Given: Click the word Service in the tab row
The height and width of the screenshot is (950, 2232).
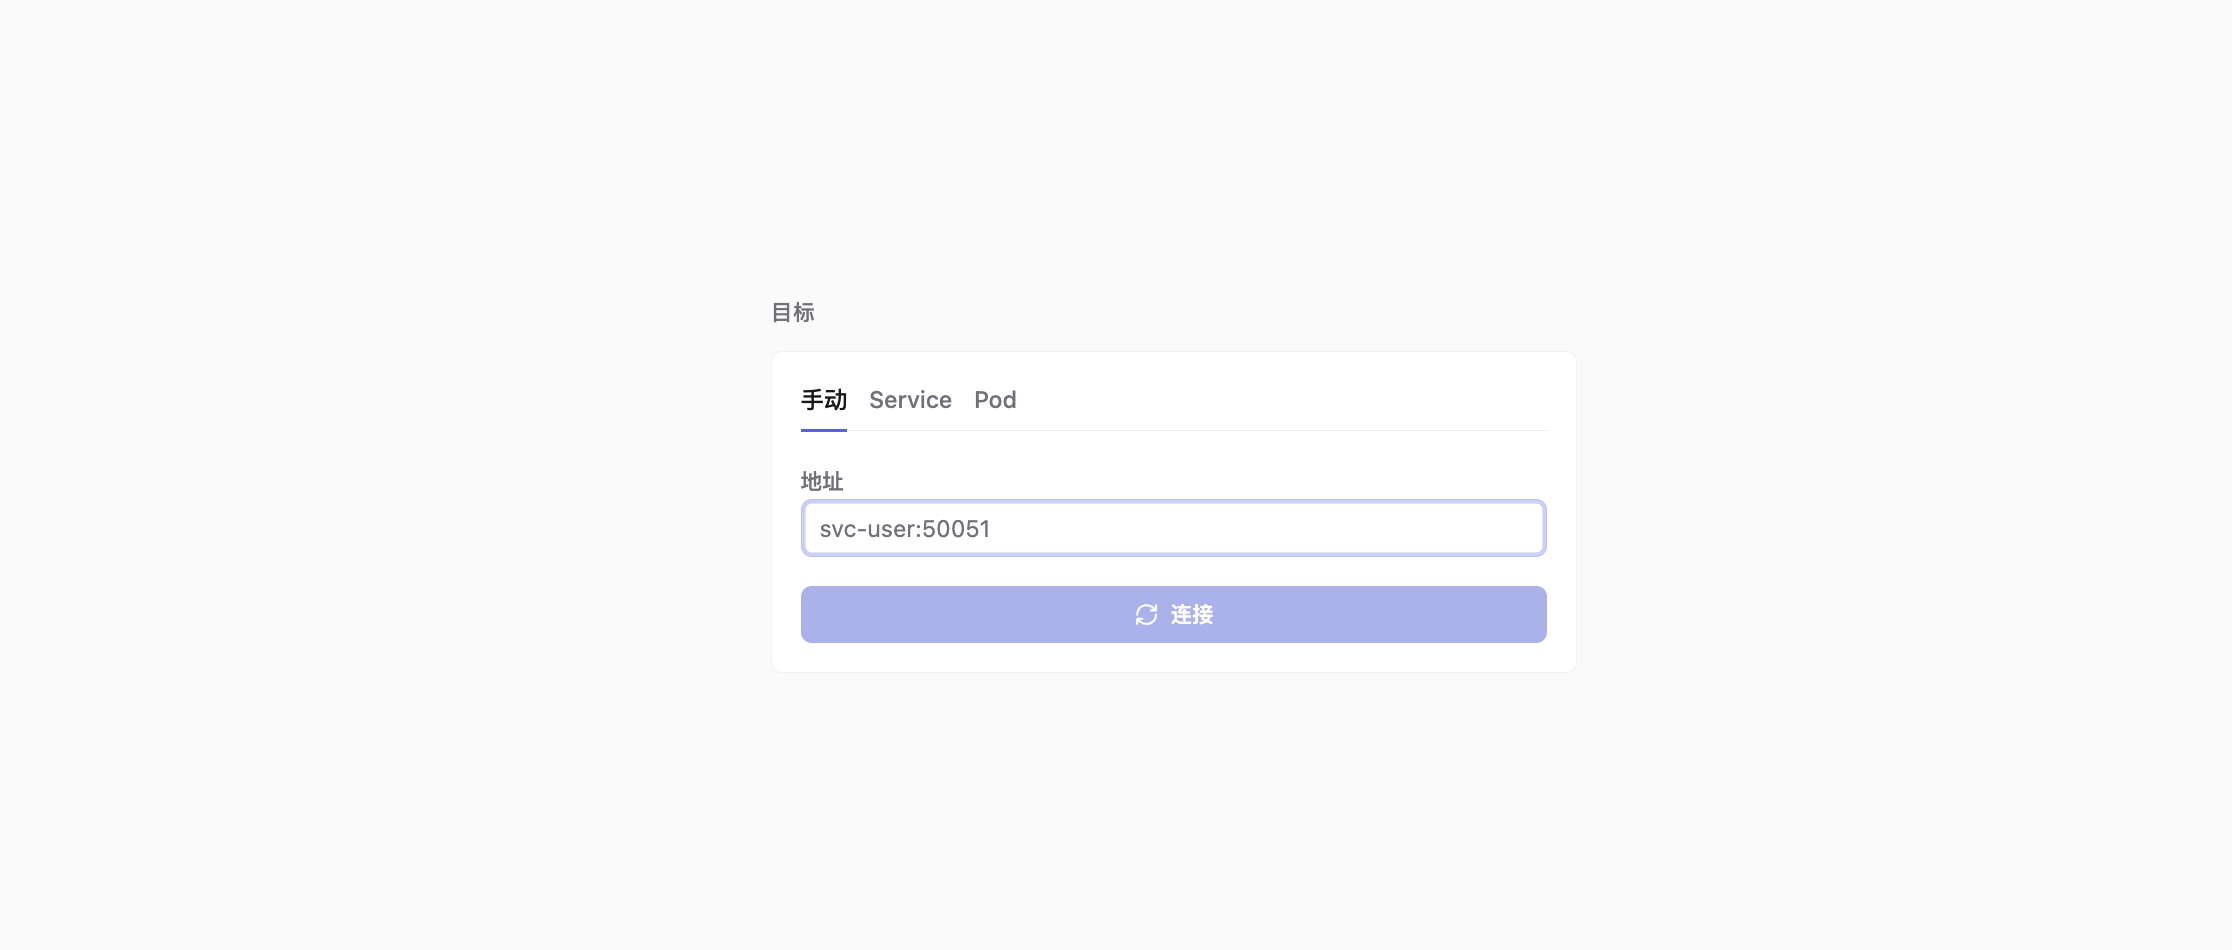Looking at the screenshot, I should pyautogui.click(x=910, y=400).
